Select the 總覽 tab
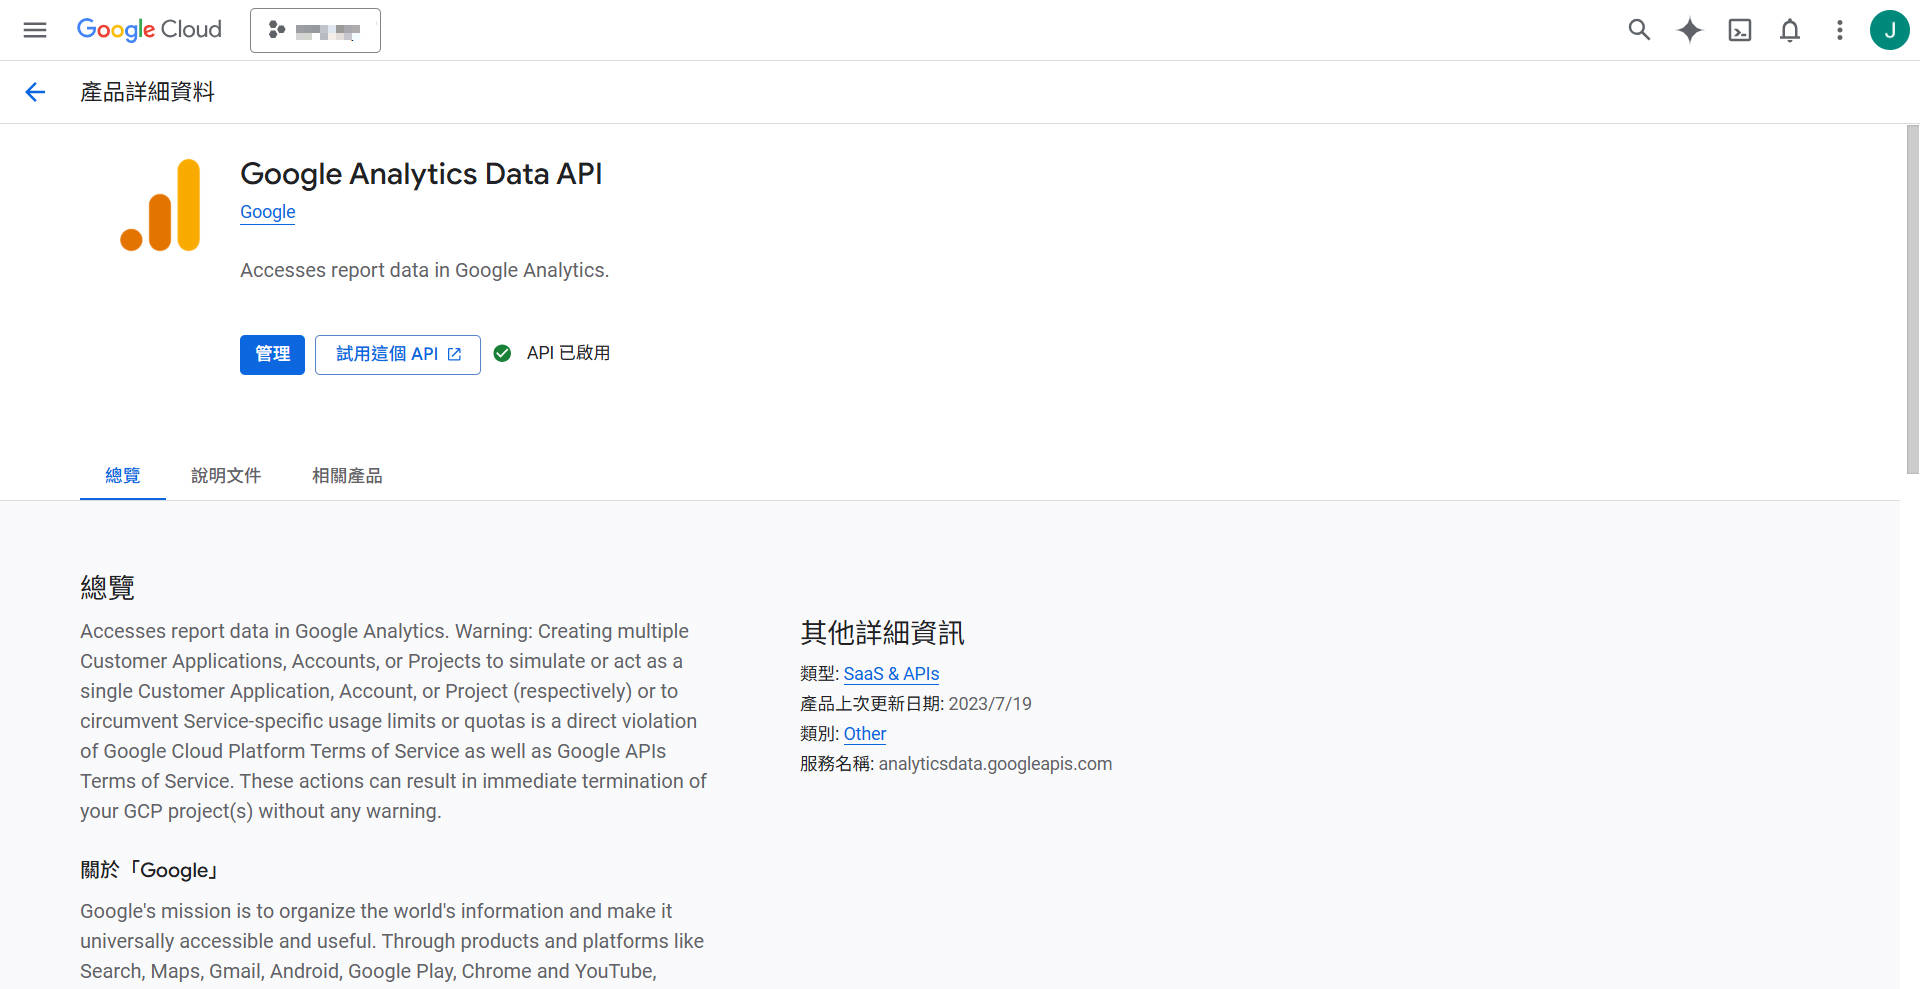Screen dimensions: 1920x989 pos(122,475)
